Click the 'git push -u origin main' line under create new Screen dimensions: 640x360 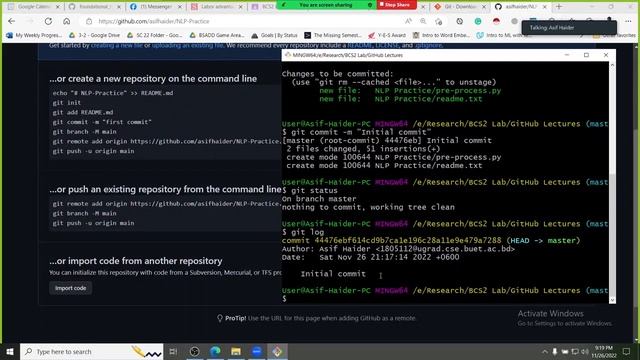click(x=93, y=151)
